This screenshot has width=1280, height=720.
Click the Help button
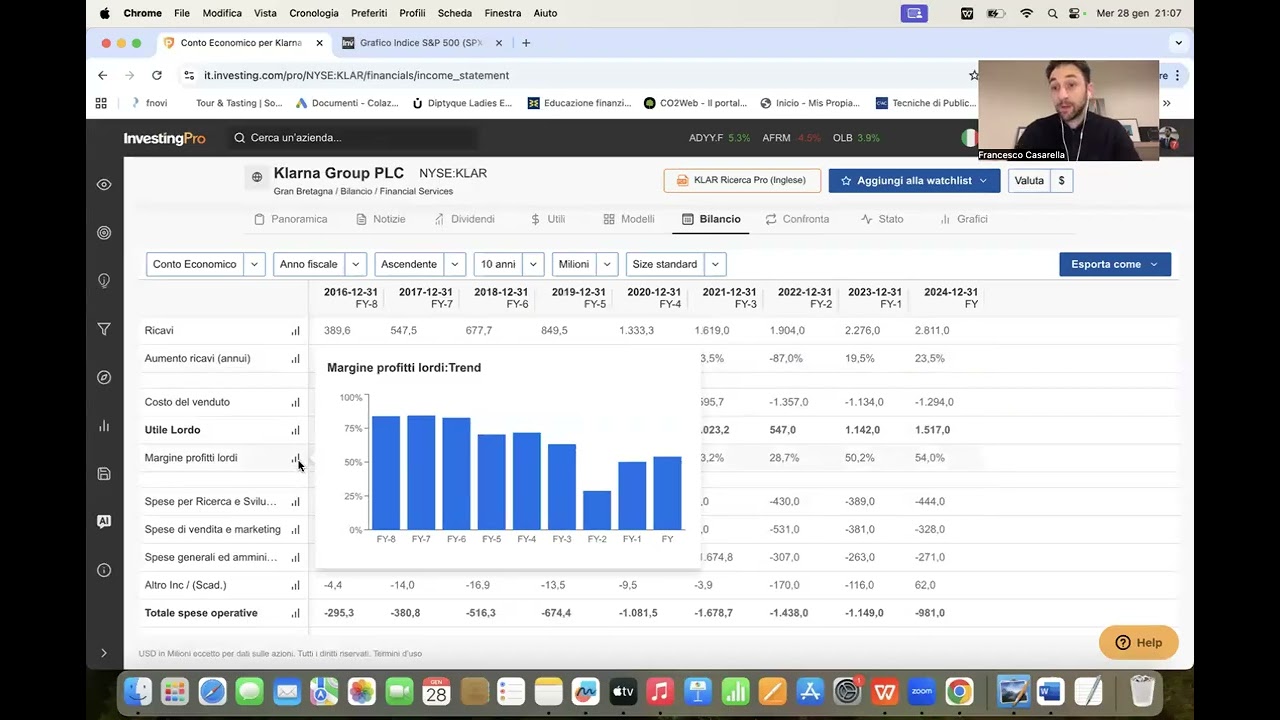[x=1138, y=643]
